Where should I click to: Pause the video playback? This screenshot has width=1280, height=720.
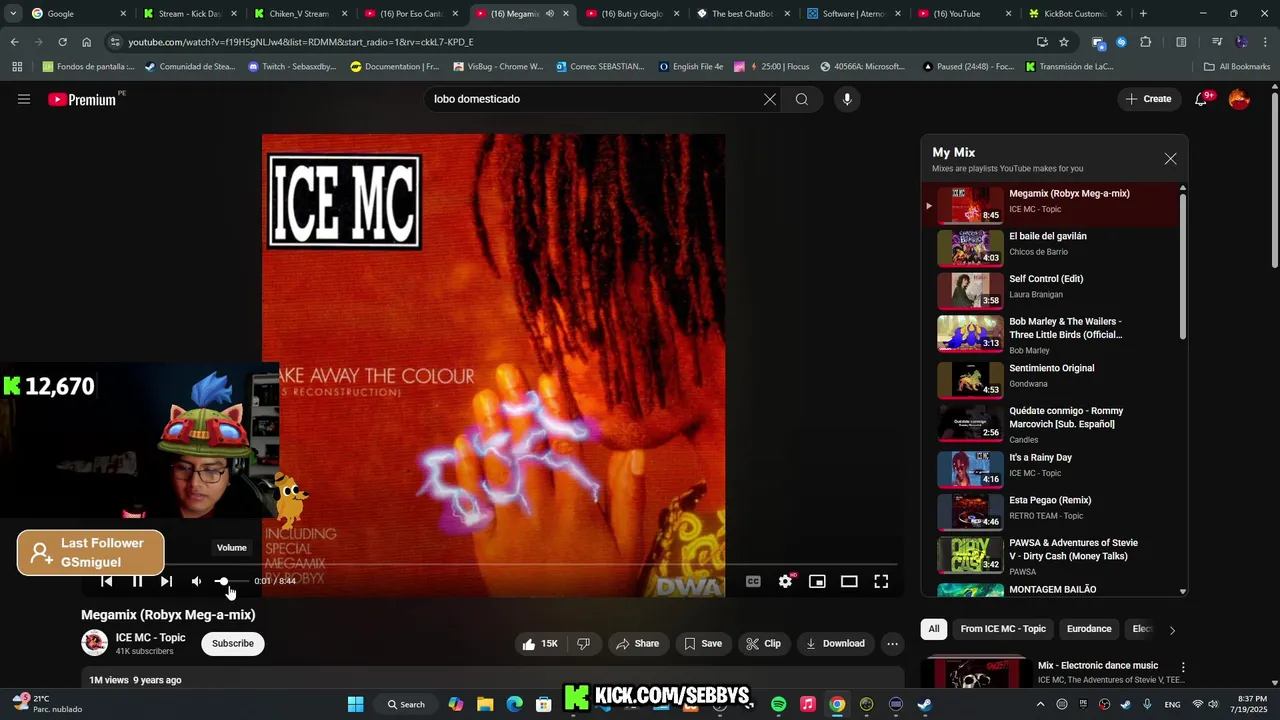pos(137,581)
